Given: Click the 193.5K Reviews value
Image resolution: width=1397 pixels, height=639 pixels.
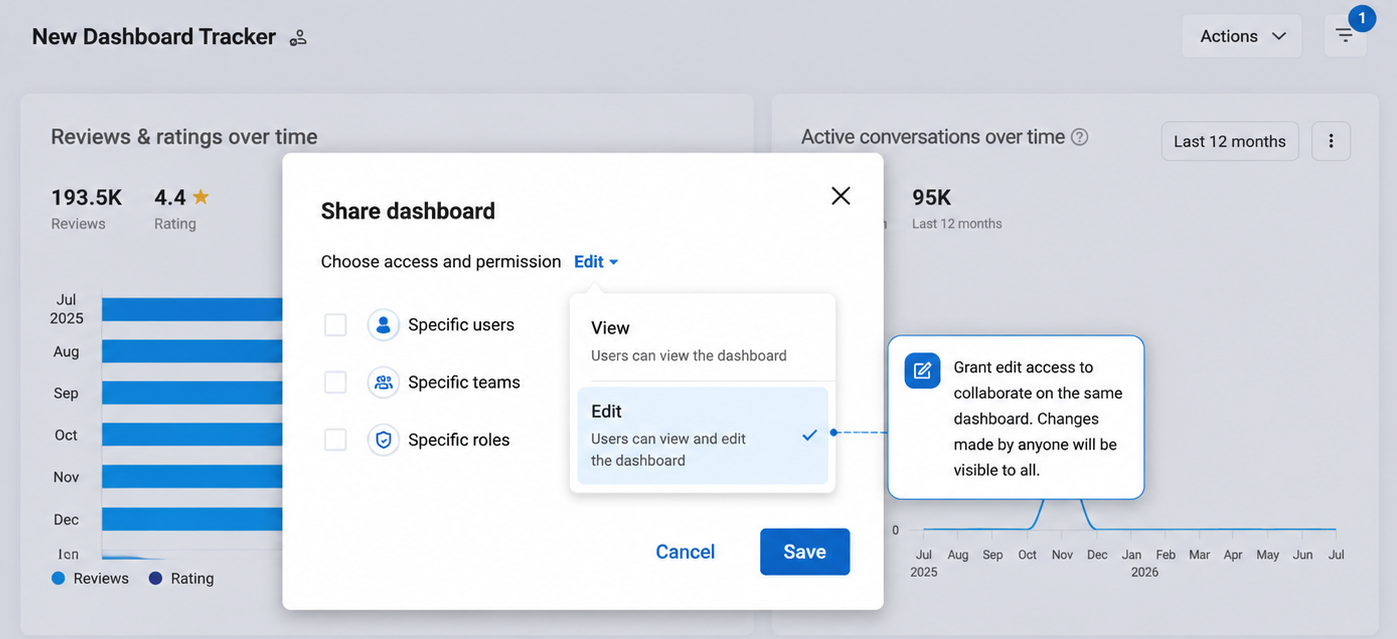Looking at the screenshot, I should (x=86, y=197).
